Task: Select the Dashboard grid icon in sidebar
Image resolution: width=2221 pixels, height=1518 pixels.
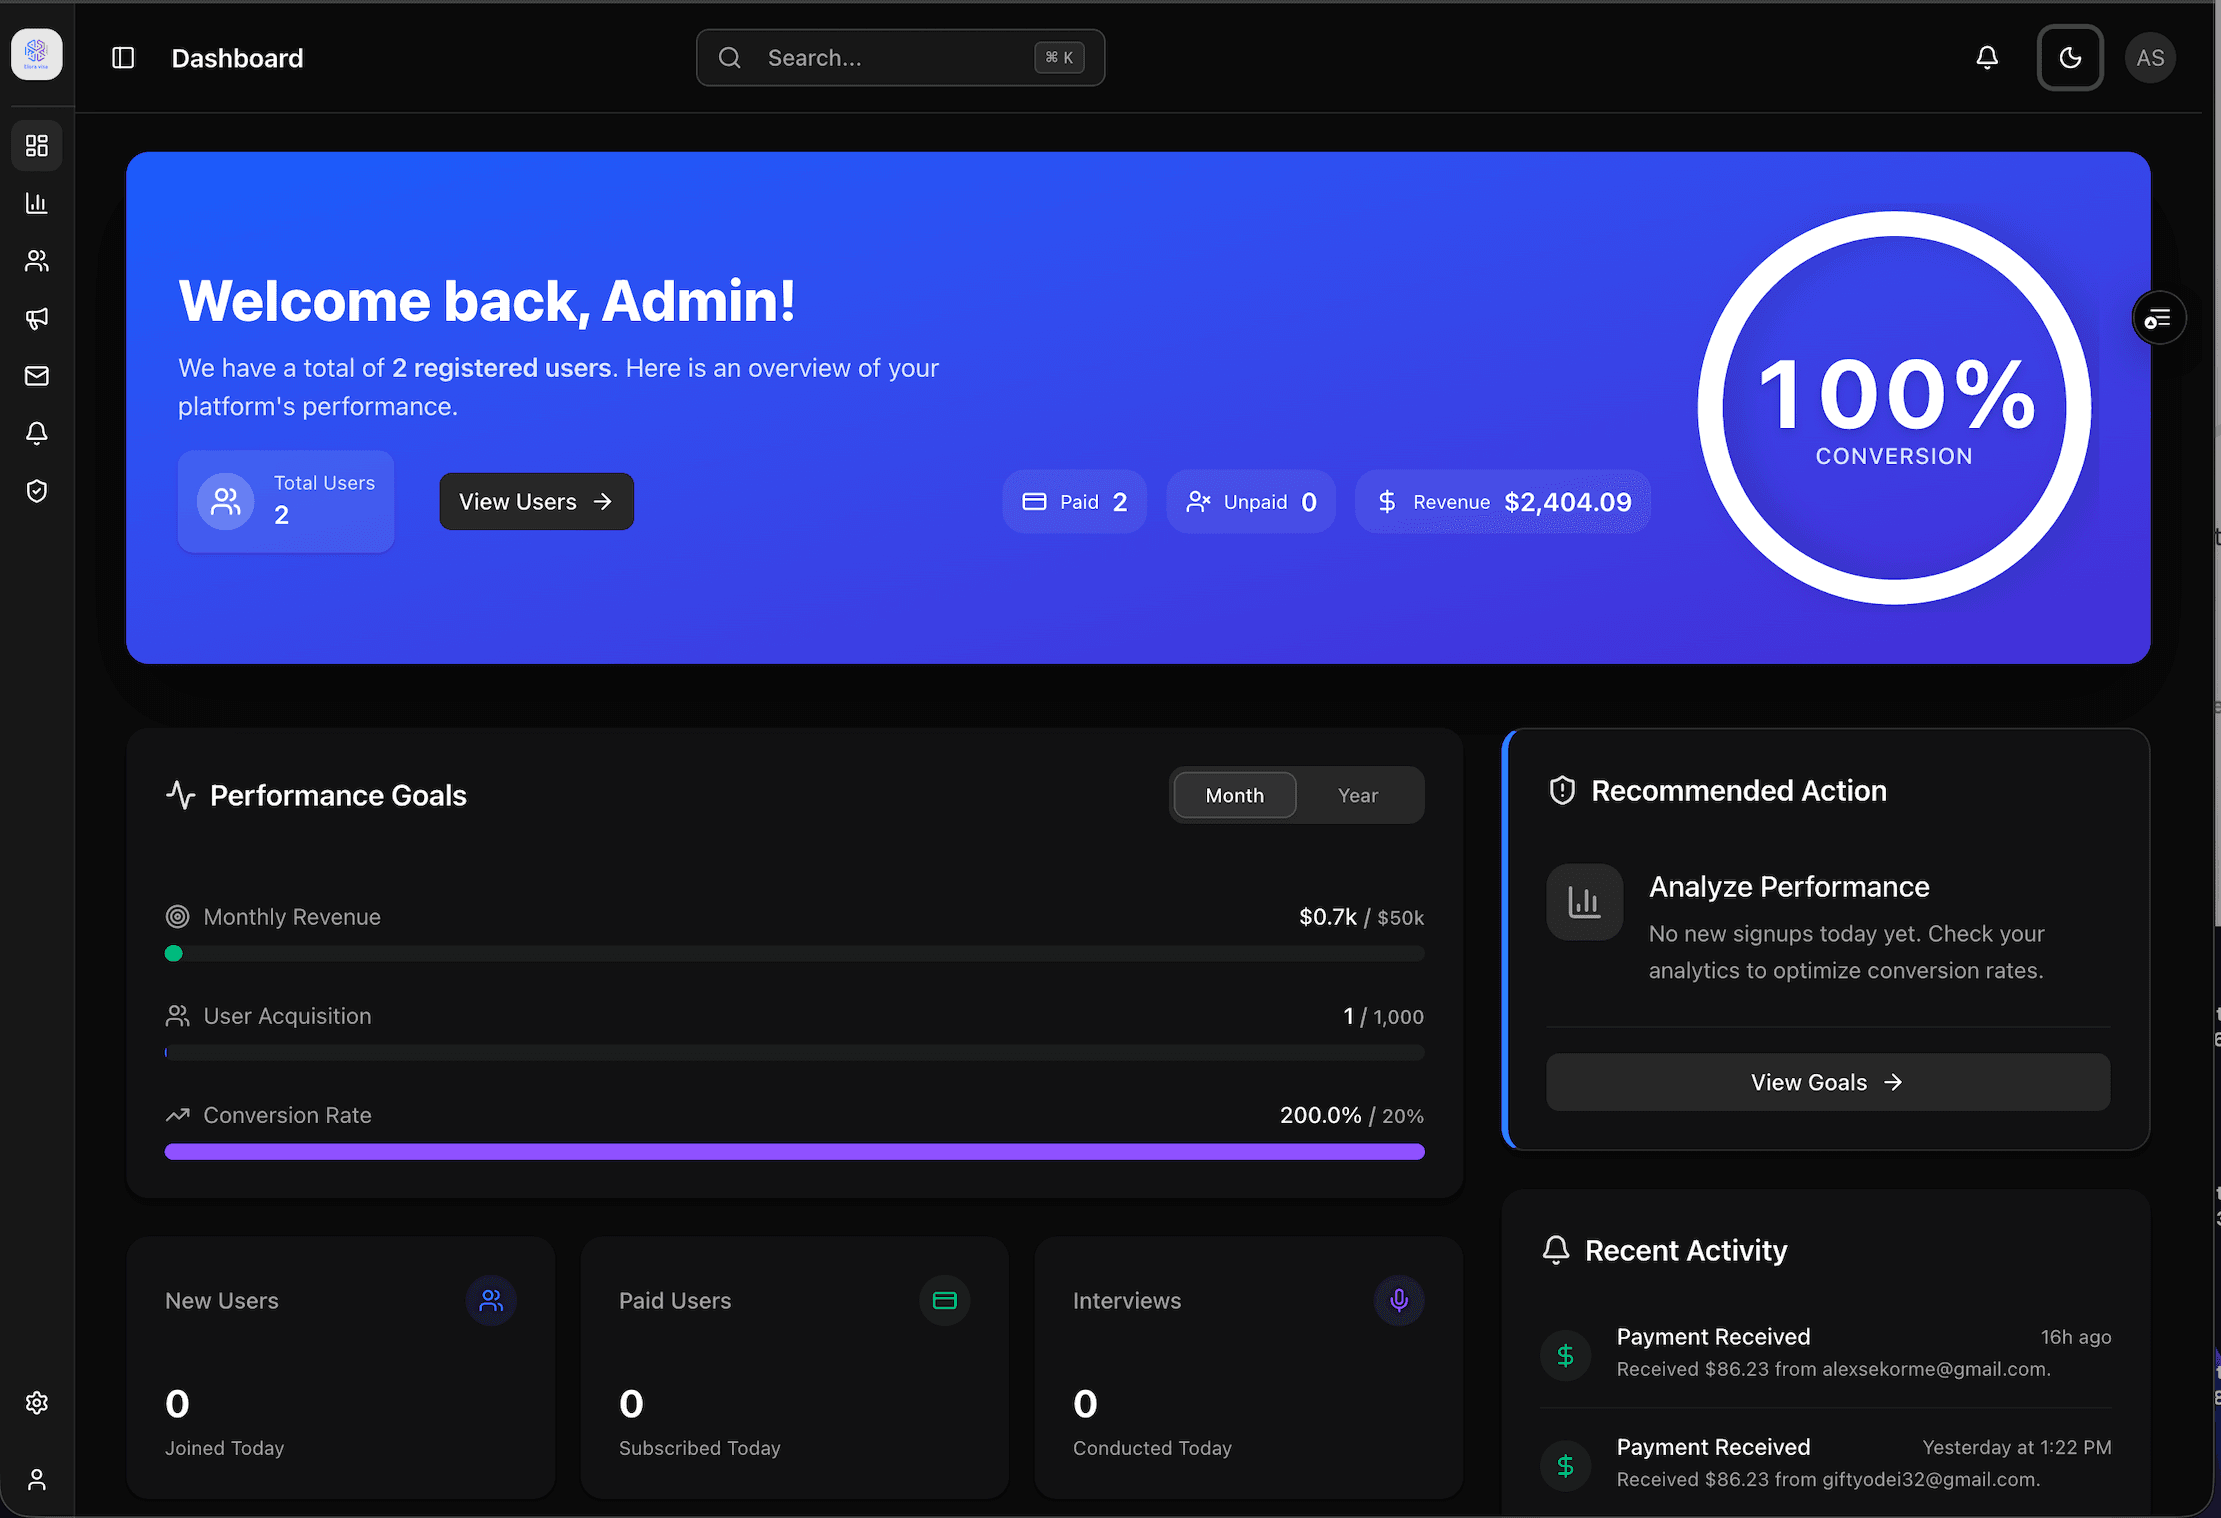Action: point(36,145)
